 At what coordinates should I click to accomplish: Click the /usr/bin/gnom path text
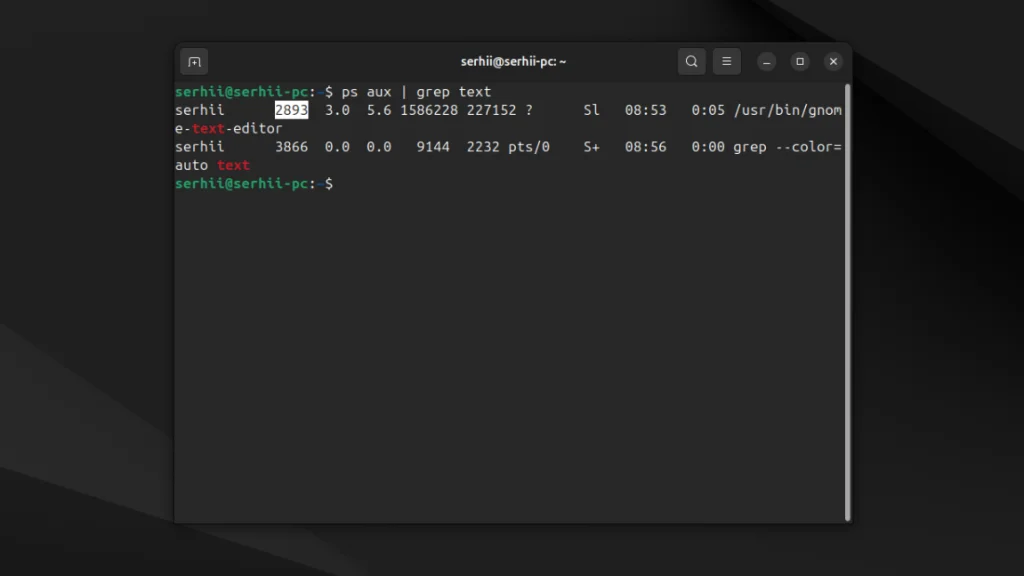[x=788, y=110]
